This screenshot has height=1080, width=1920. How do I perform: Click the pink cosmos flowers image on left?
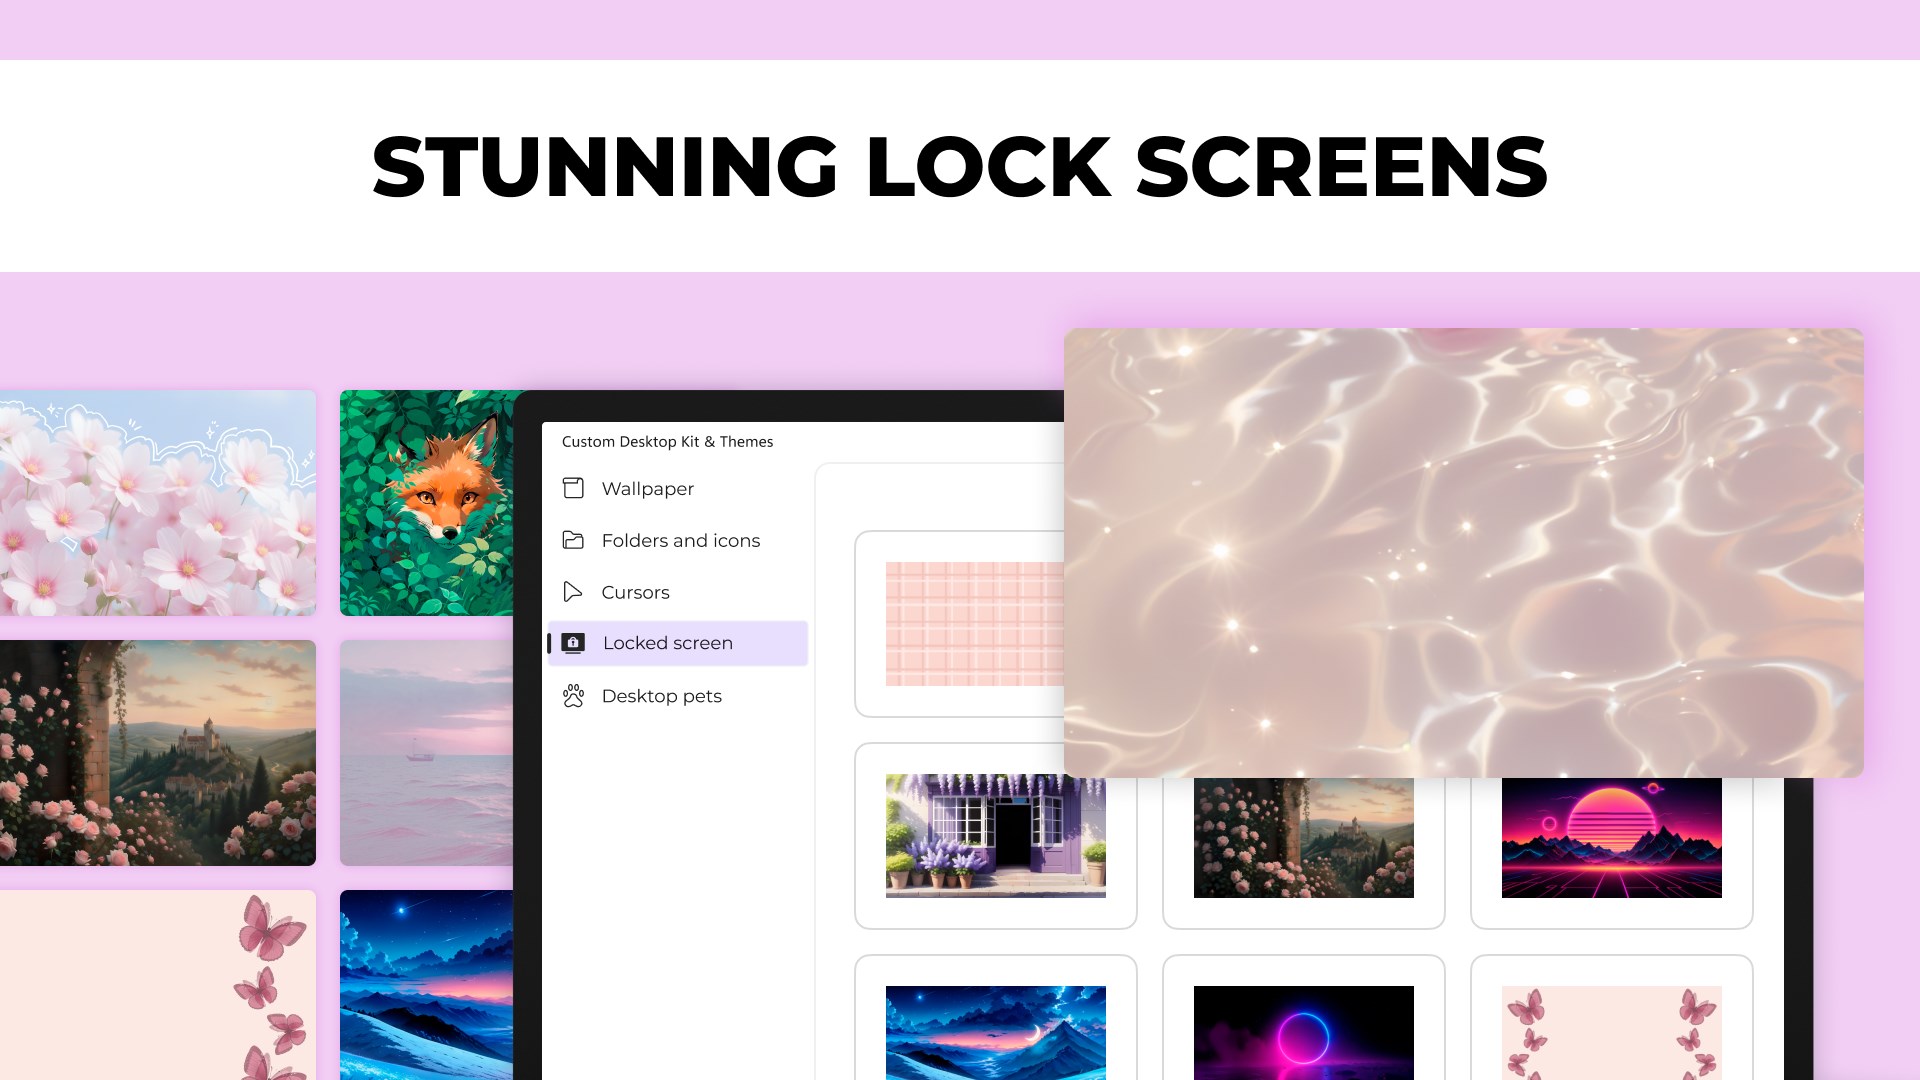point(158,503)
